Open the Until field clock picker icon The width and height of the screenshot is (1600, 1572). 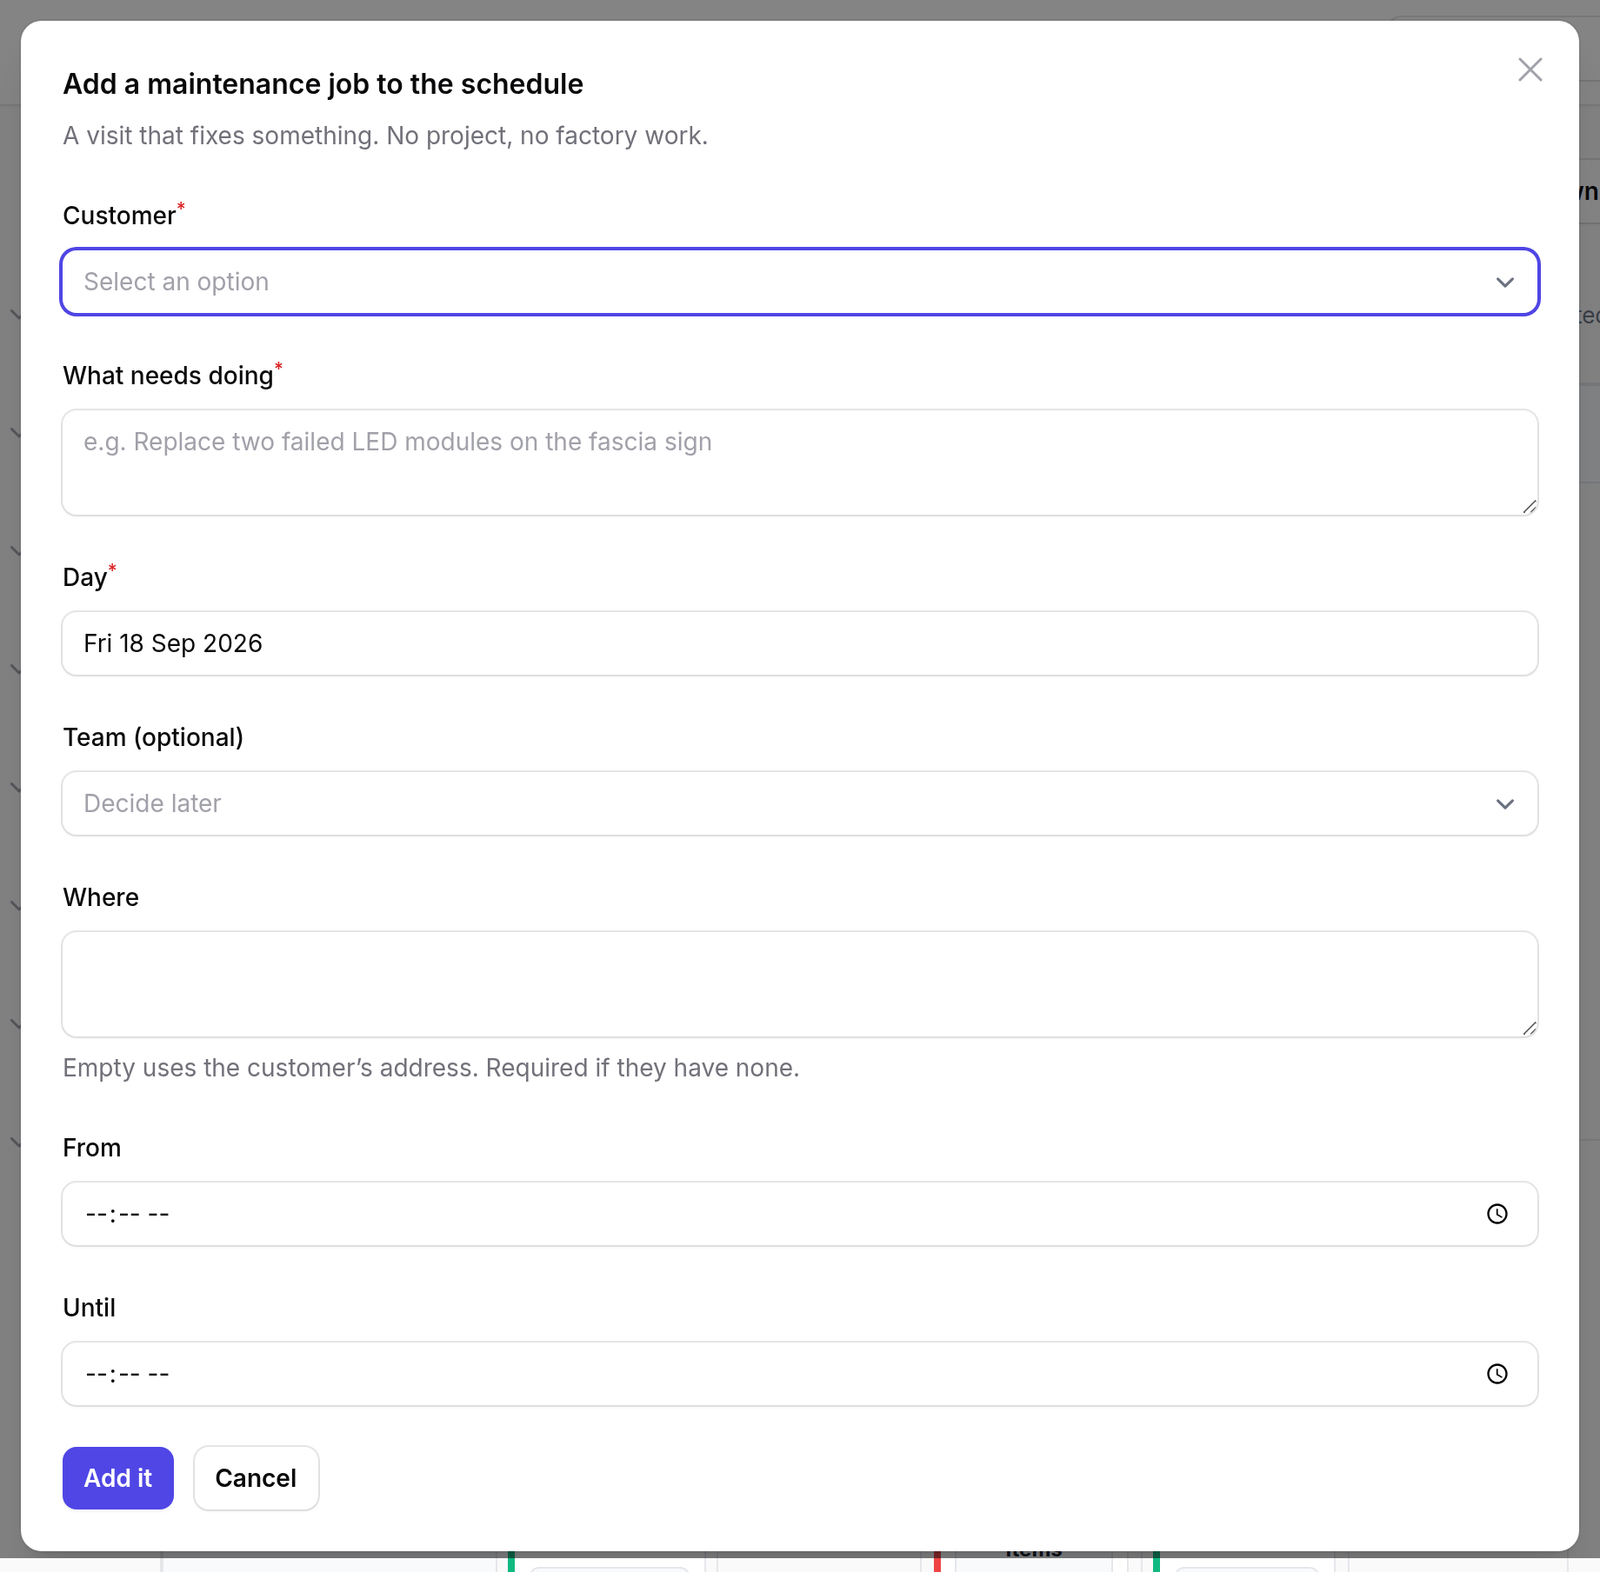tap(1497, 1374)
